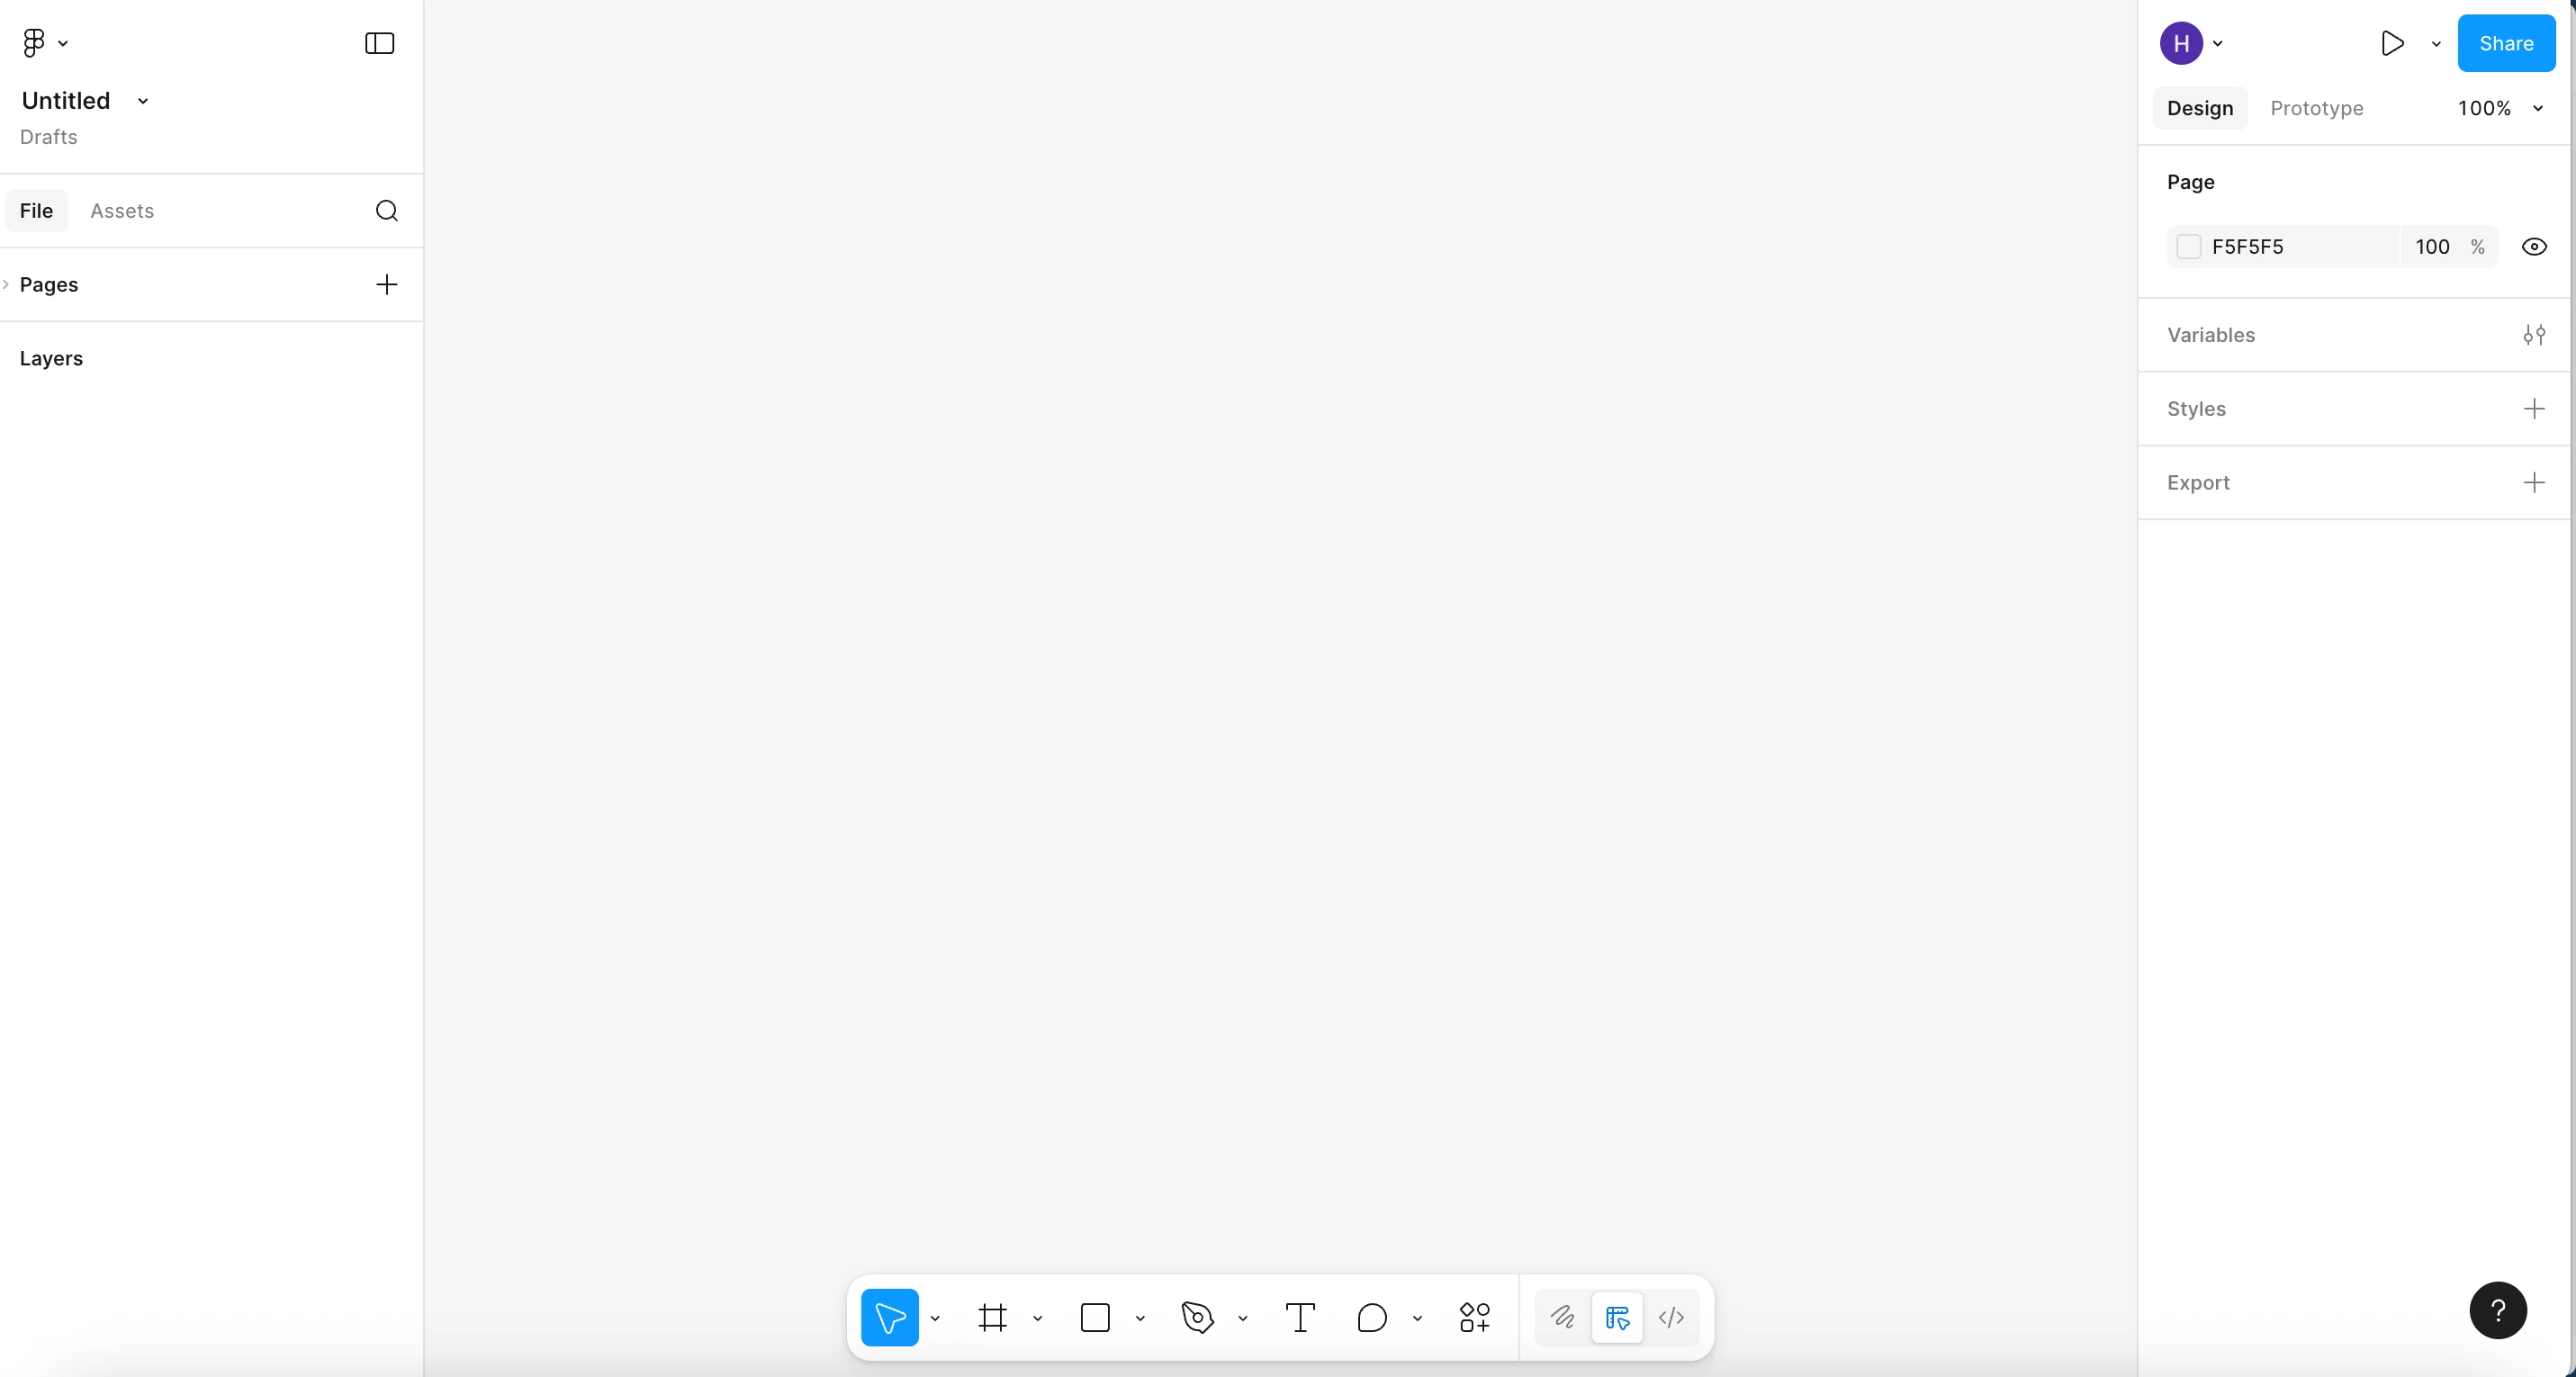Image resolution: width=2576 pixels, height=1377 pixels.
Task: Expand the Untitled file name menu
Action: coord(143,101)
